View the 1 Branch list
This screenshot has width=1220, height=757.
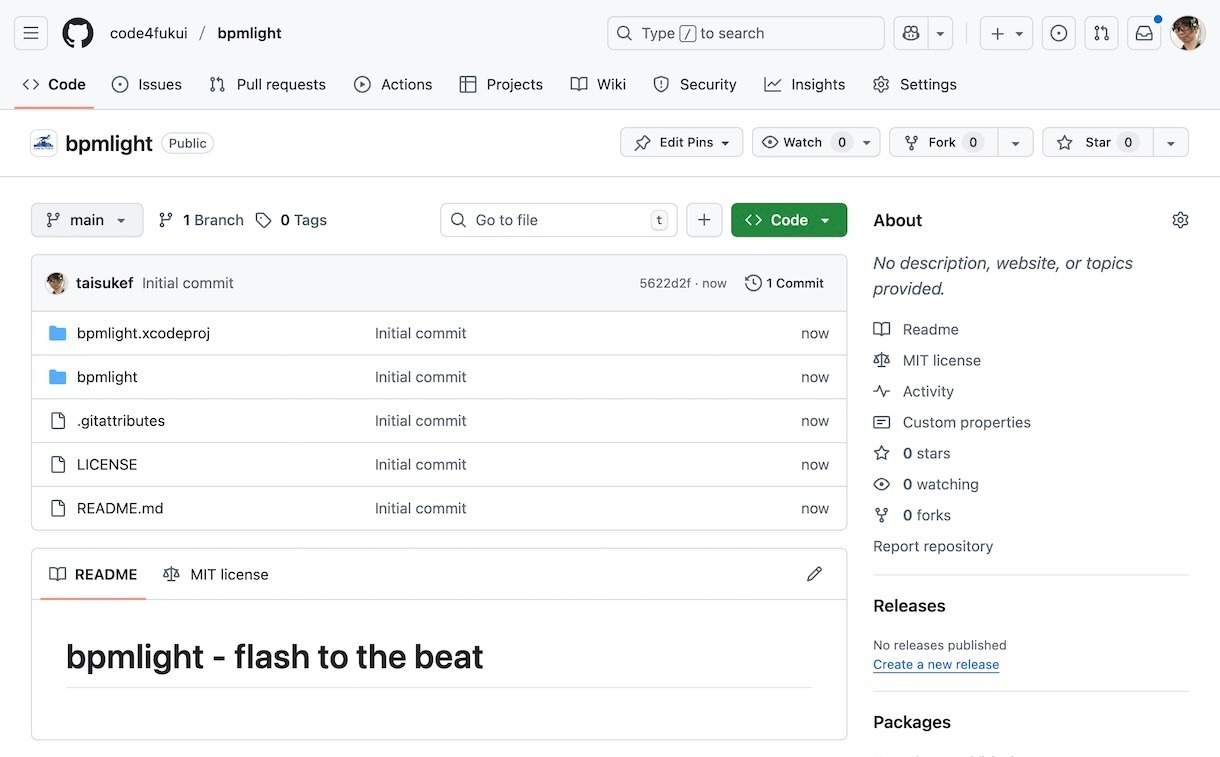[201, 220]
